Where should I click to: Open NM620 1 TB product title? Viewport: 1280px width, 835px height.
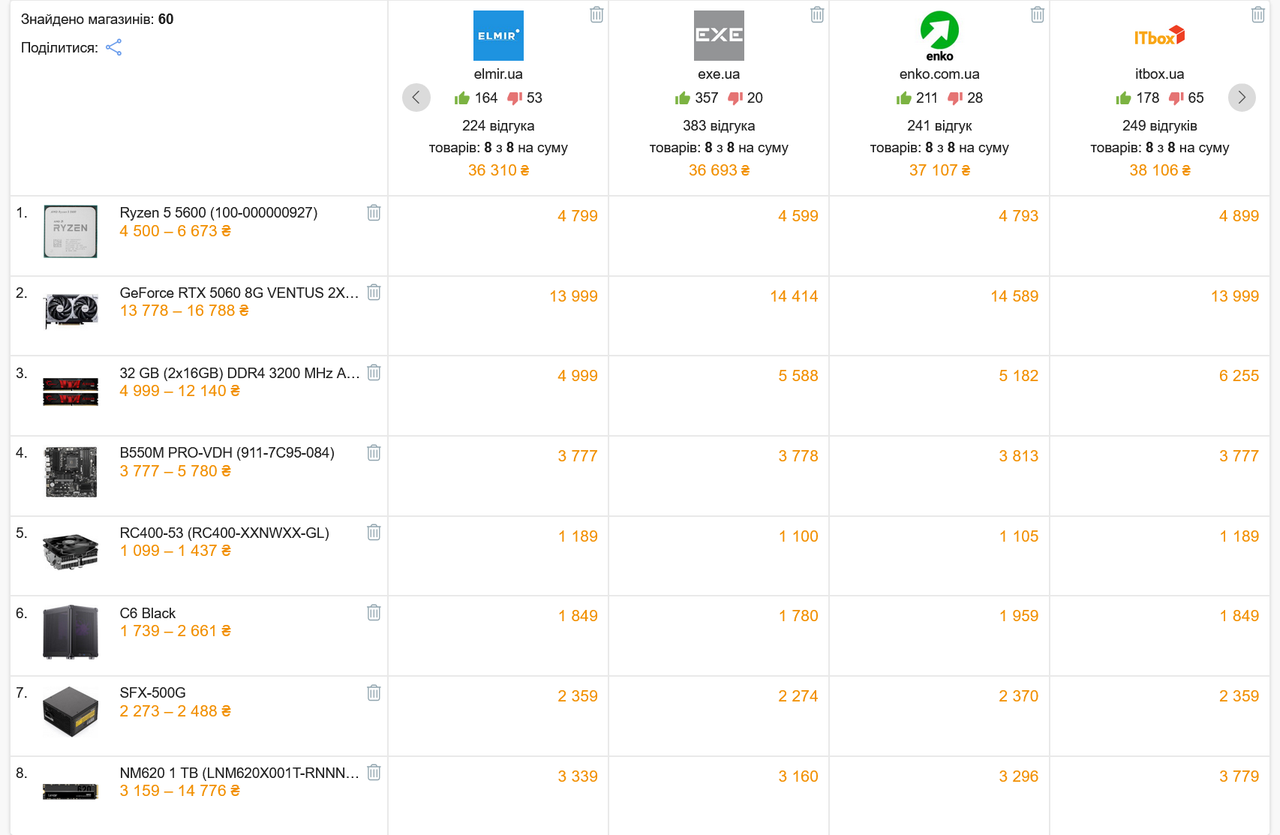(239, 772)
